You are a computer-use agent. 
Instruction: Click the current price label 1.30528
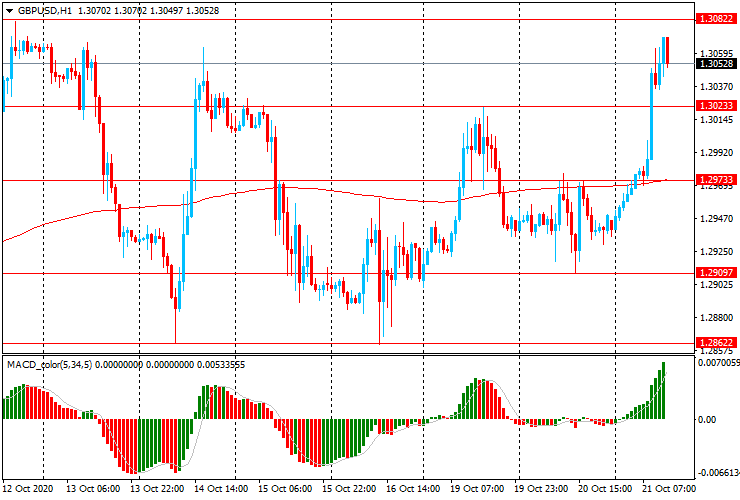pos(716,64)
